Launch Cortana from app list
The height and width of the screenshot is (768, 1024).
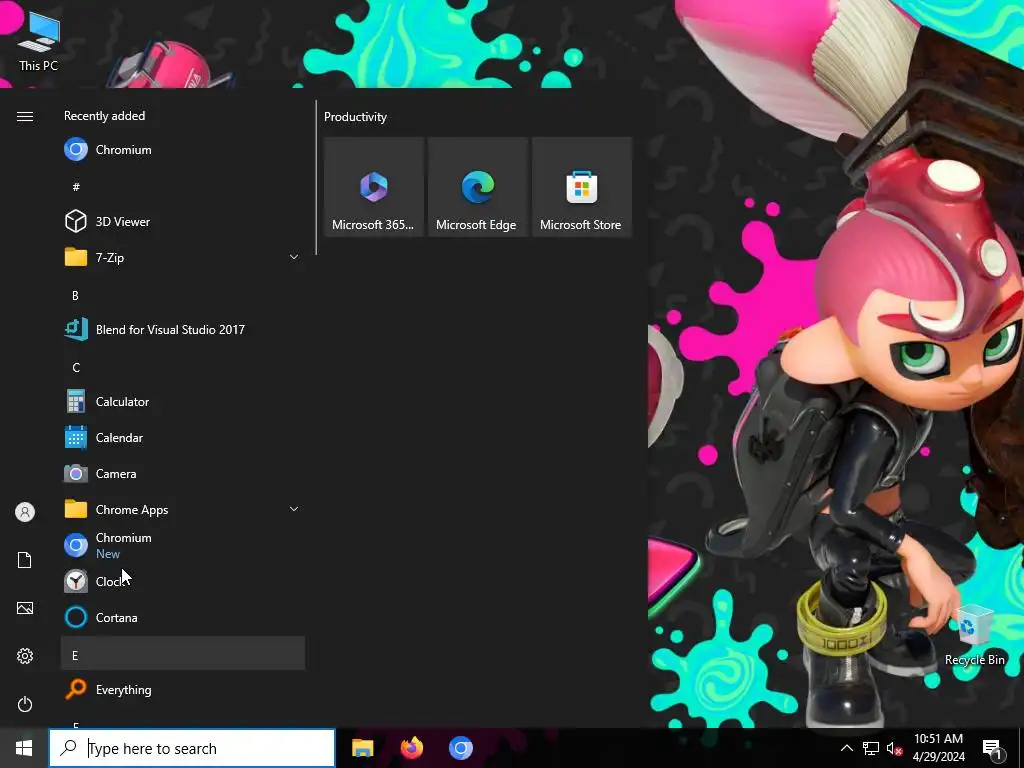click(183, 617)
